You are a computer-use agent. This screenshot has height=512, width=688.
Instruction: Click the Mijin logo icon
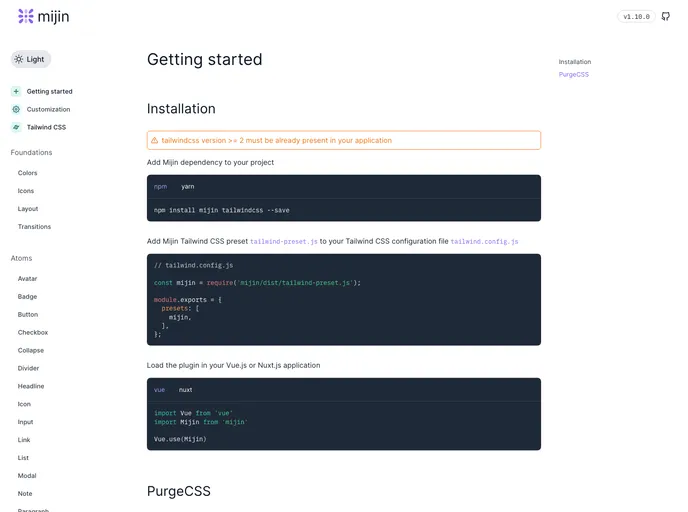[x=25, y=16]
